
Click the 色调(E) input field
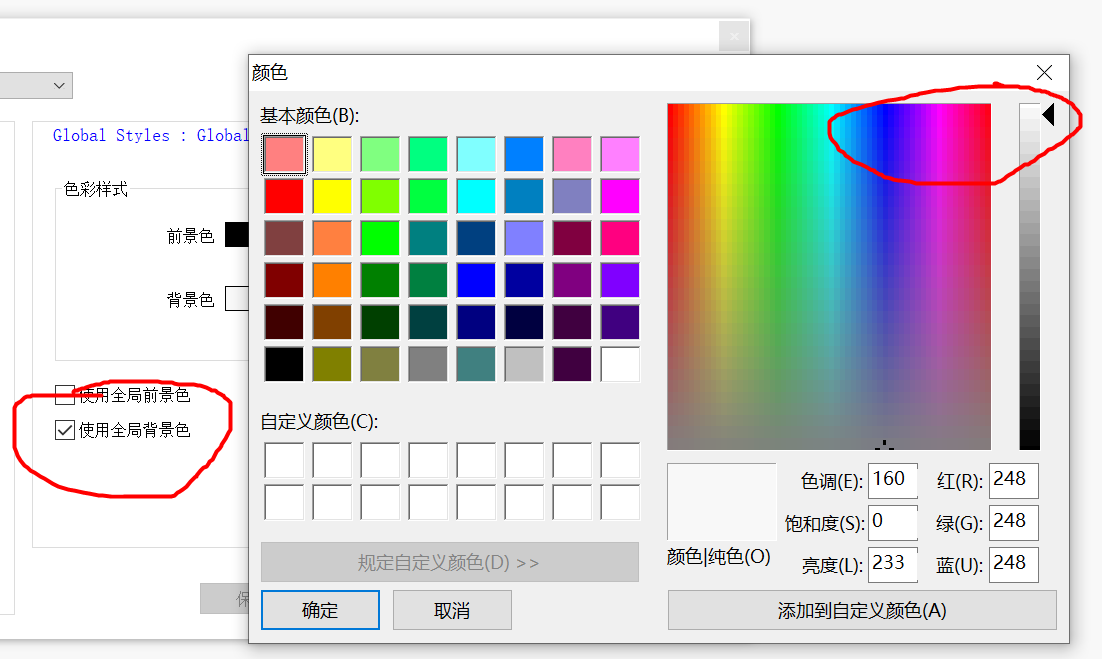893,481
